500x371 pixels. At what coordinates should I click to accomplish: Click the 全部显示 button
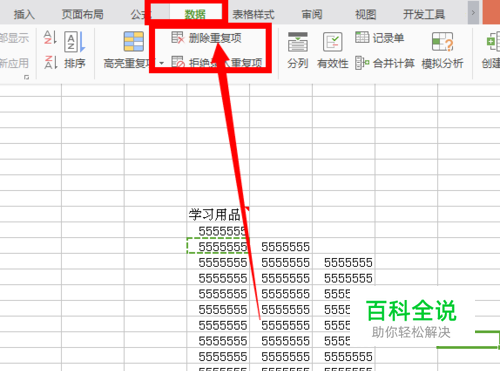pos(14,38)
